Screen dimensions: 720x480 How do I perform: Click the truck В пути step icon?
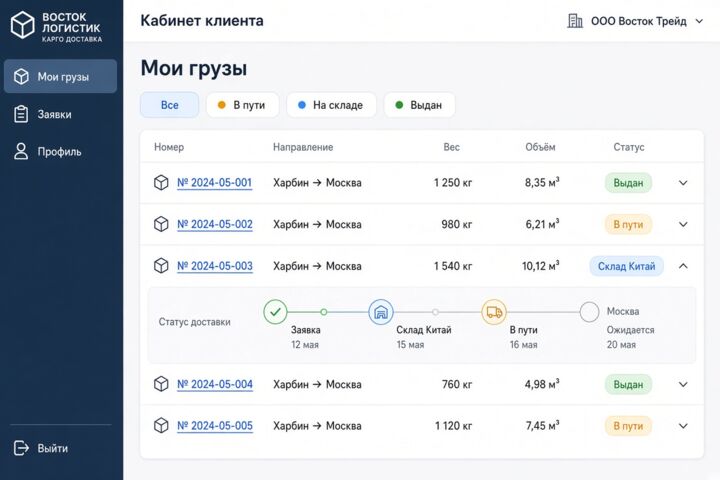(x=494, y=312)
